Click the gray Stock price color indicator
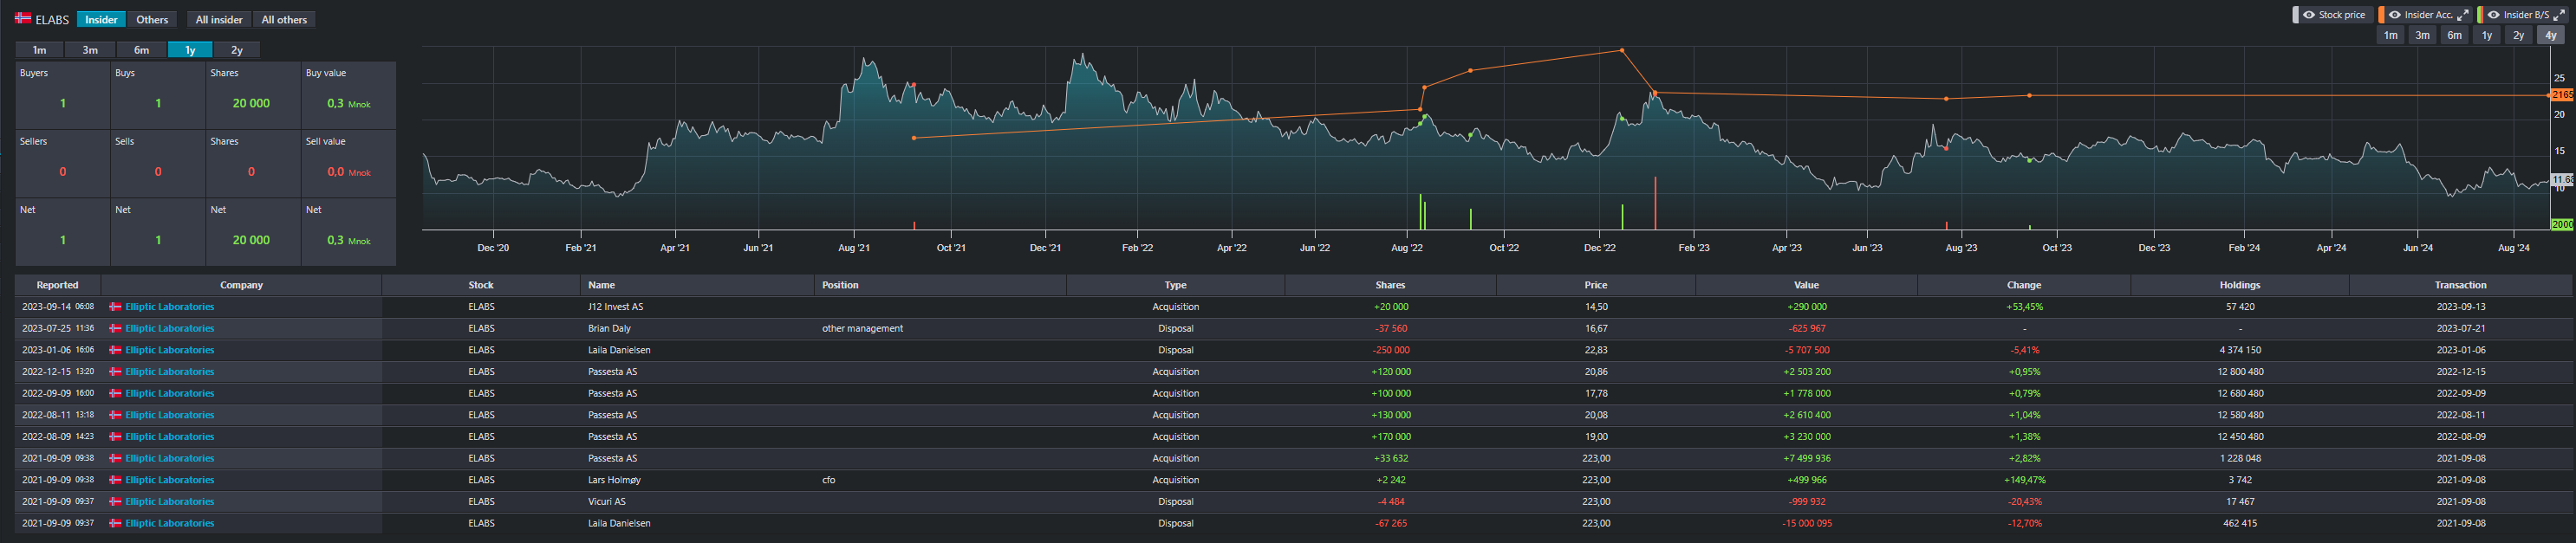Viewport: 2576px width, 543px height. [x=2296, y=15]
